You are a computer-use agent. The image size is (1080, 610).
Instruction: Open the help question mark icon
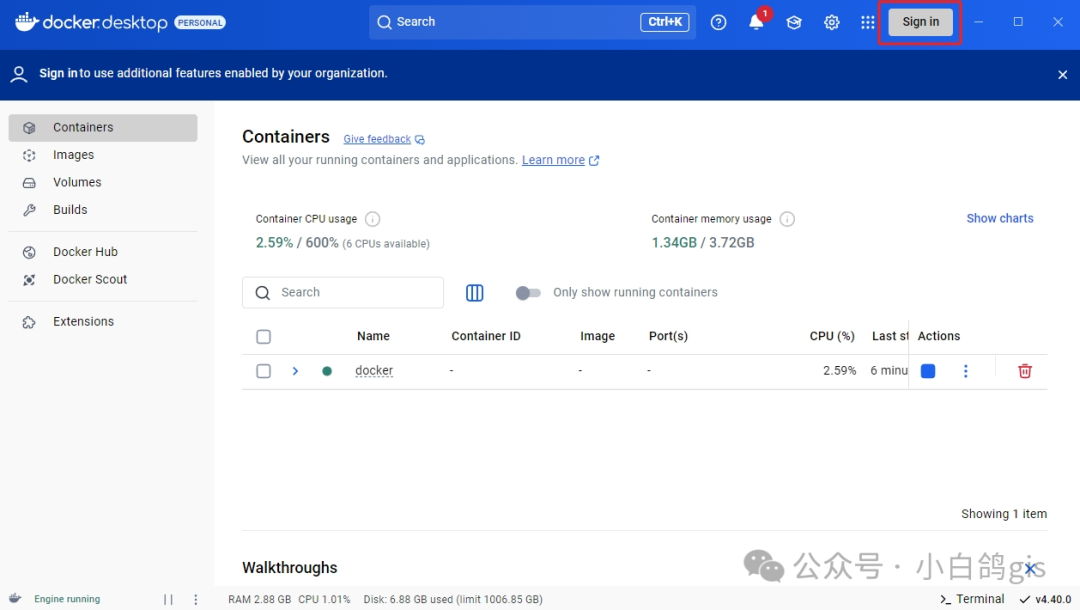[718, 22]
